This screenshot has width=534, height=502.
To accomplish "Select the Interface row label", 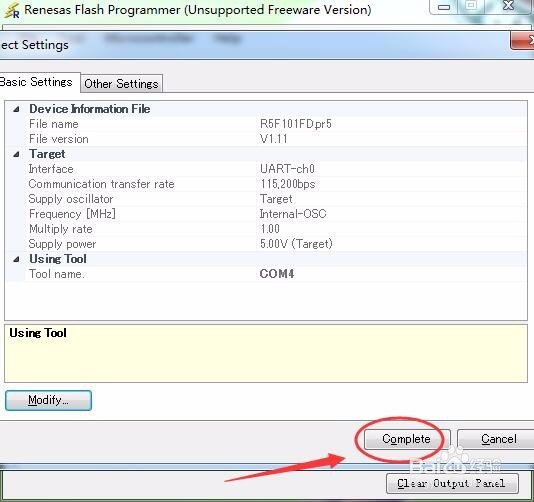I will (x=51, y=169).
